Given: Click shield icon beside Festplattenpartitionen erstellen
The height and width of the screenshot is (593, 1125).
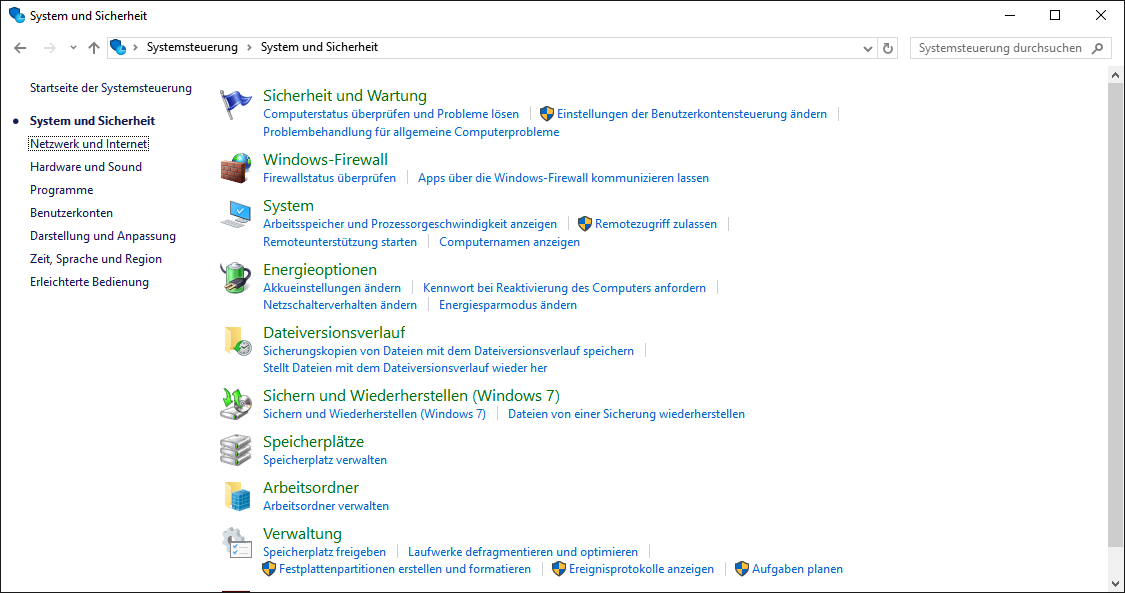Looking at the screenshot, I should point(269,569).
